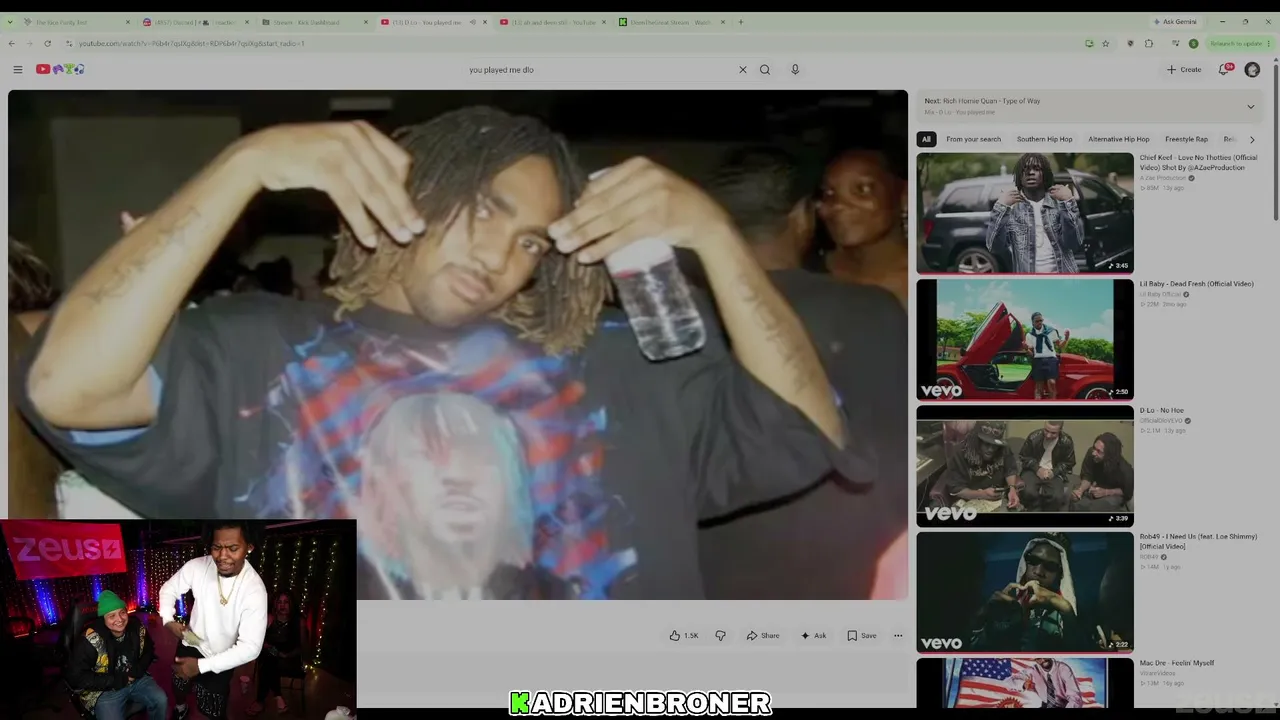Start voice search with the microphone
1280x720 pixels.
(x=795, y=69)
